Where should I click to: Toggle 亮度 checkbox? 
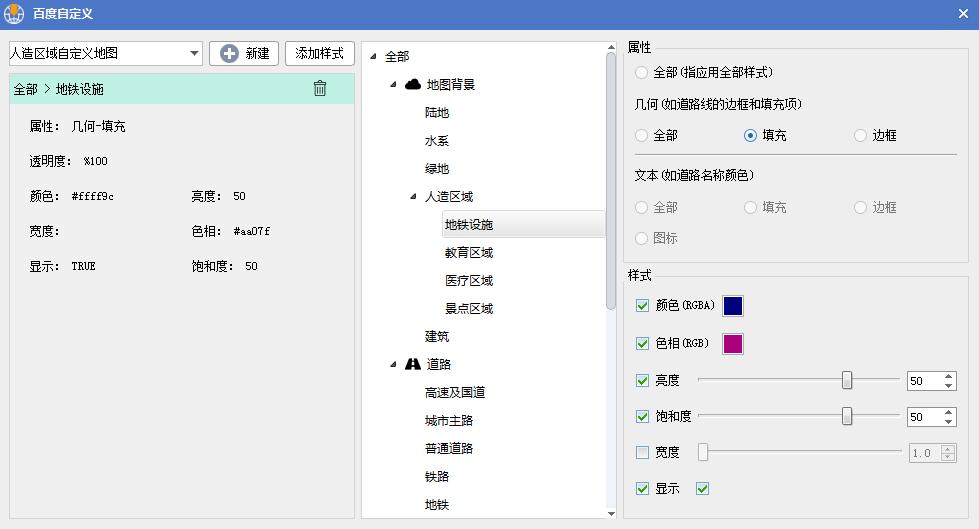[642, 380]
